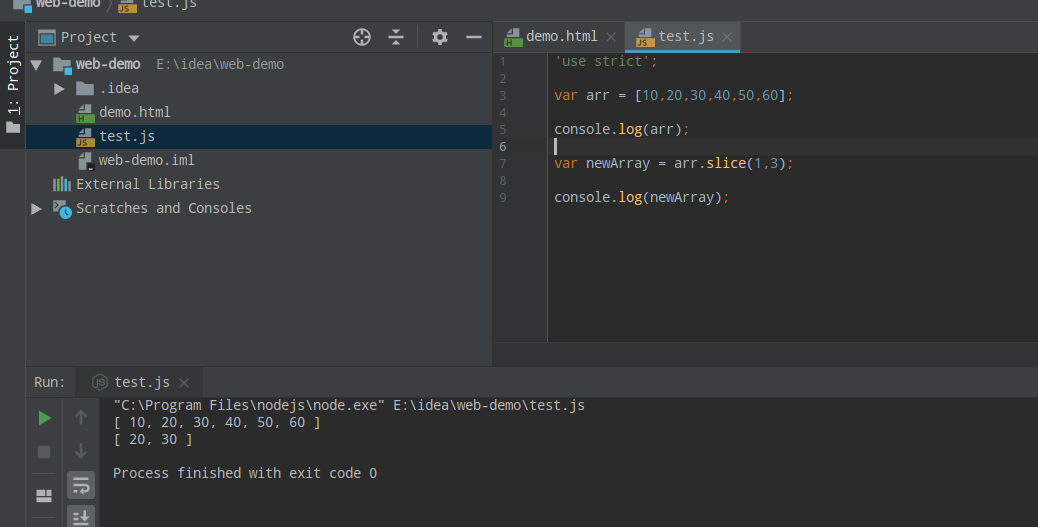Click the locate/scroll from source crosshair icon
1038x527 pixels.
click(x=362, y=37)
